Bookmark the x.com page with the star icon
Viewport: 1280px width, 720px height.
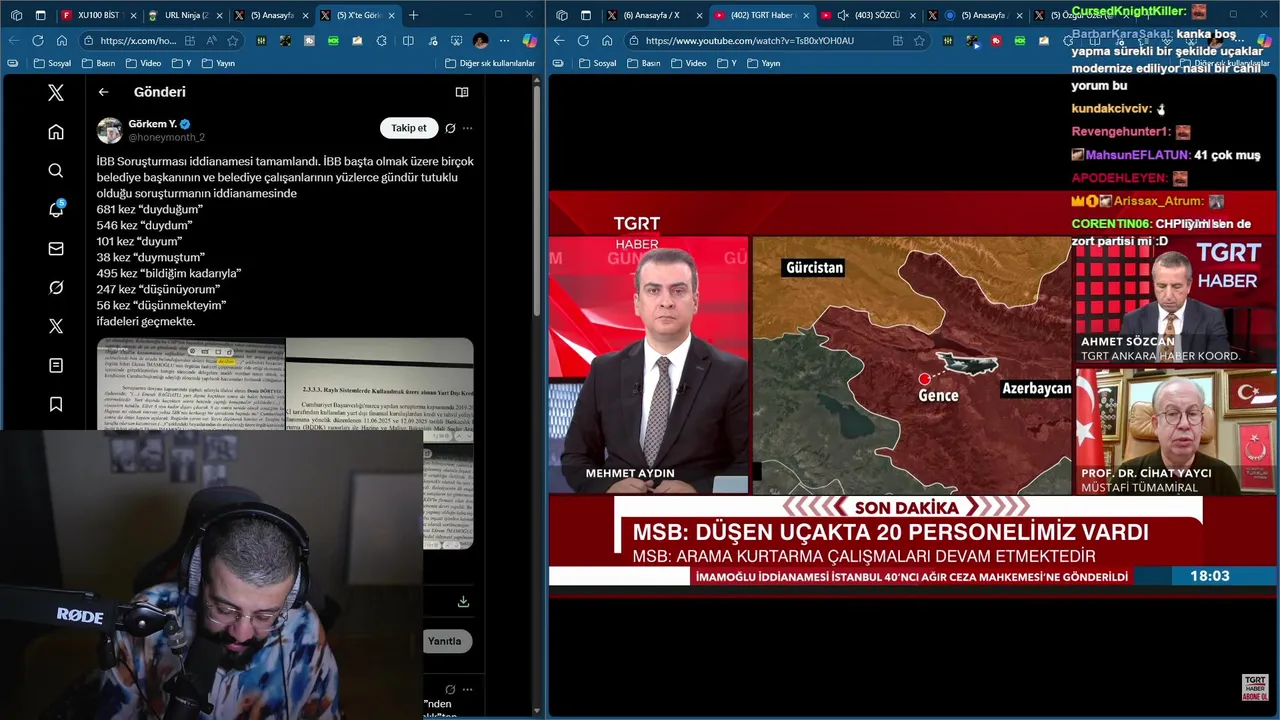233,41
